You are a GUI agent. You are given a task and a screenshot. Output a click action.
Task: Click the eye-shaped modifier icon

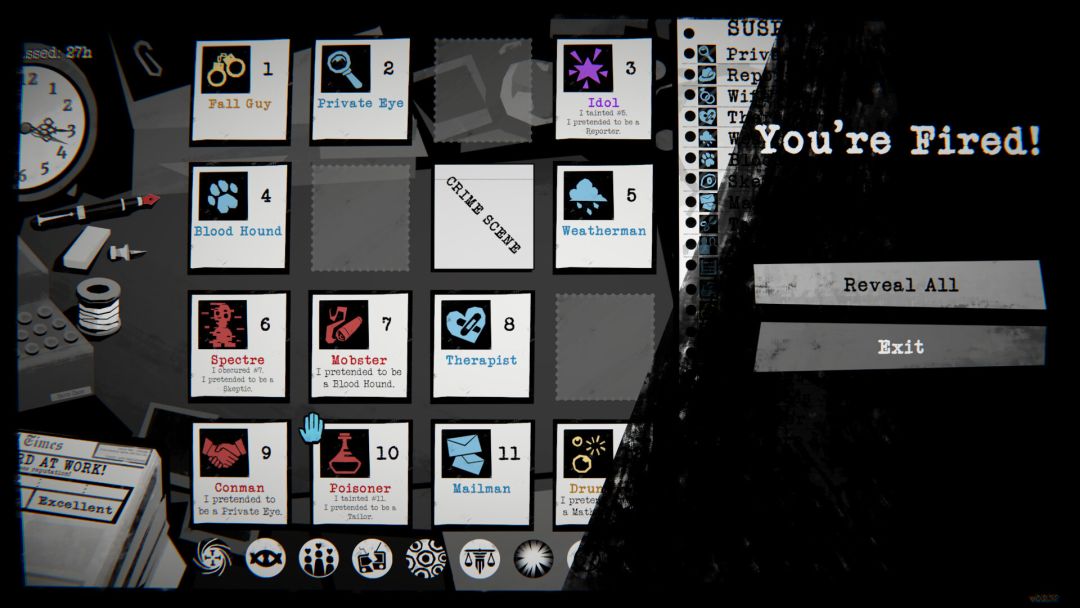pos(265,558)
